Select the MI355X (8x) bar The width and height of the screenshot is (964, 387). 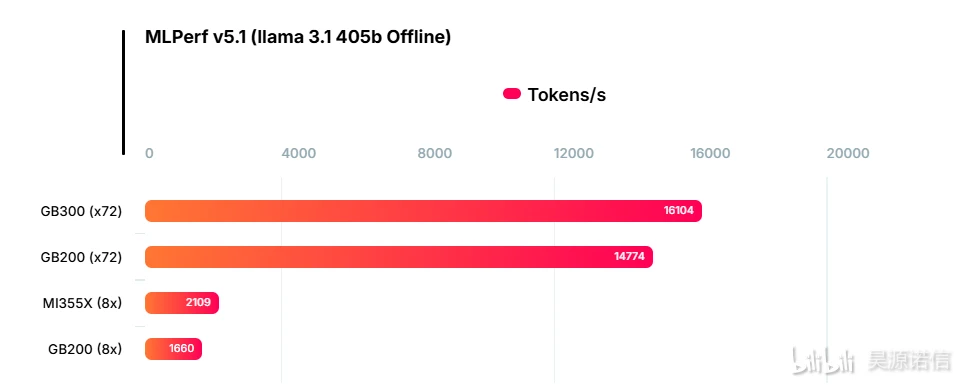182,303
